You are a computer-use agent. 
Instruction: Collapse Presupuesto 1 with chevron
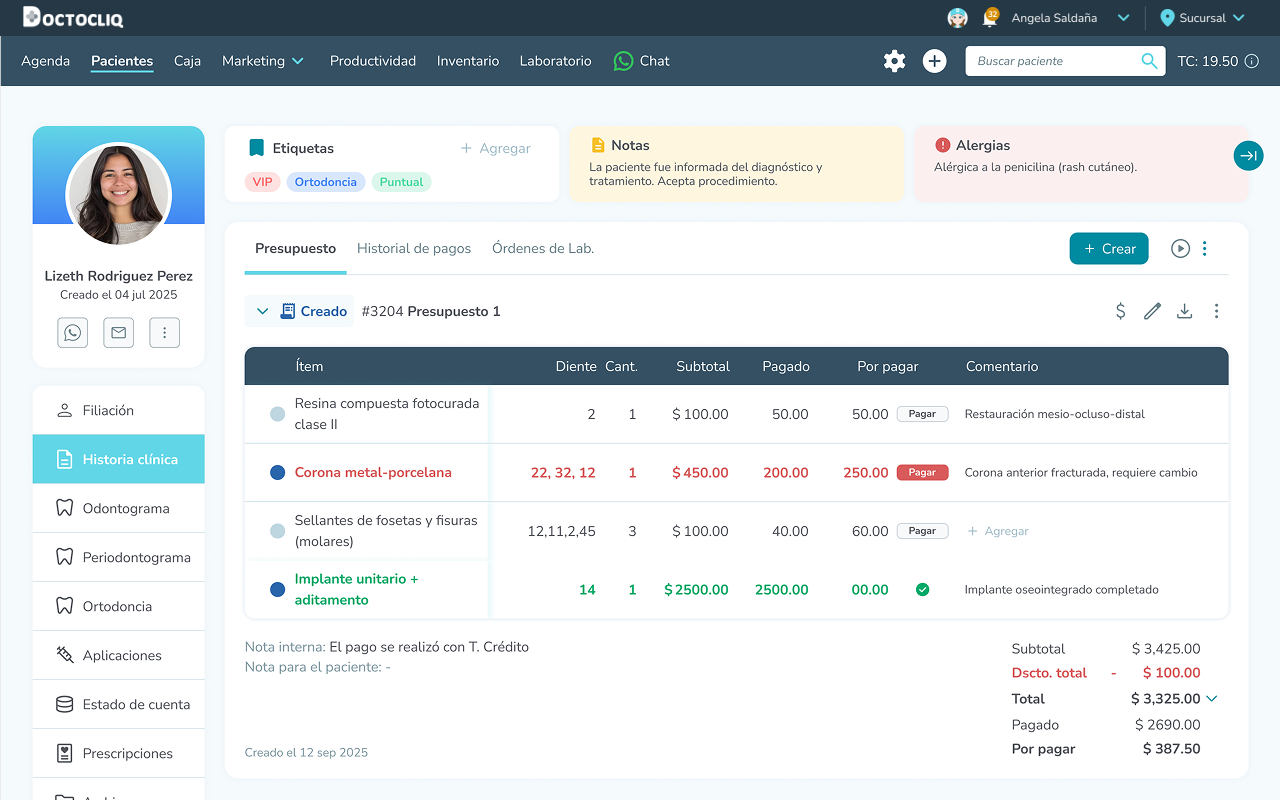pyautogui.click(x=262, y=311)
